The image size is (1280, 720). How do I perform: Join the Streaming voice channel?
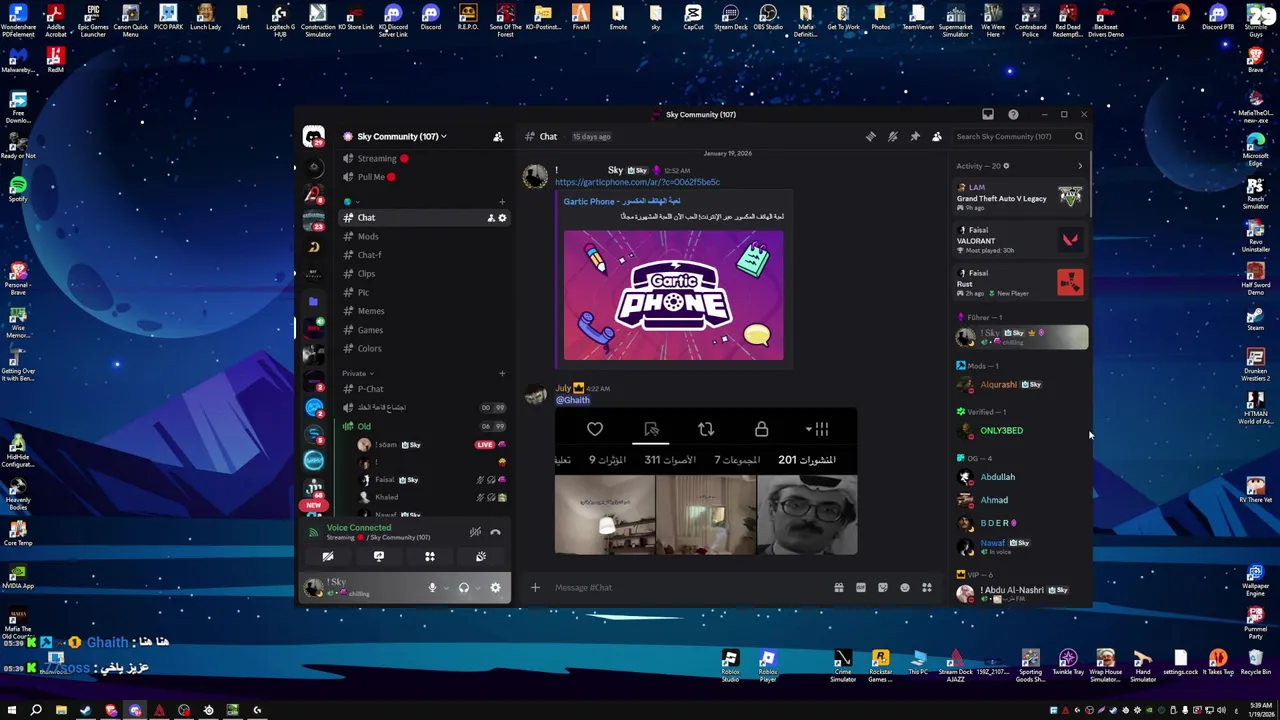pyautogui.click(x=377, y=159)
